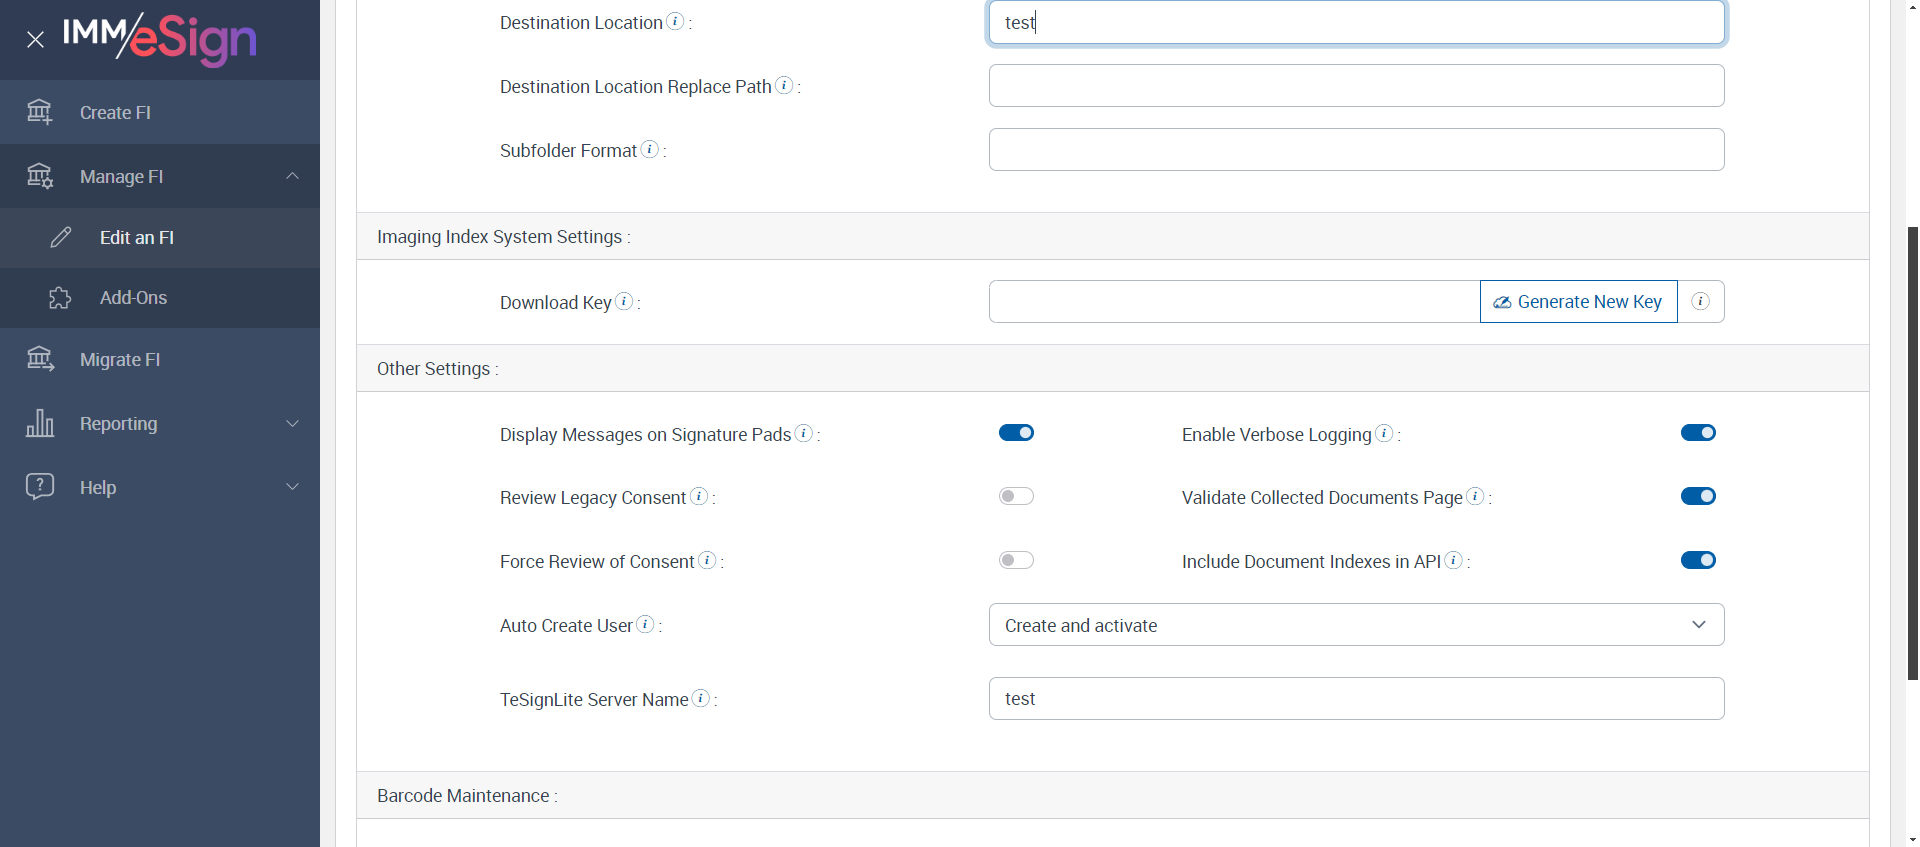Image resolution: width=1920 pixels, height=847 pixels.
Task: Close the sidebar with the X icon
Action: [36, 40]
